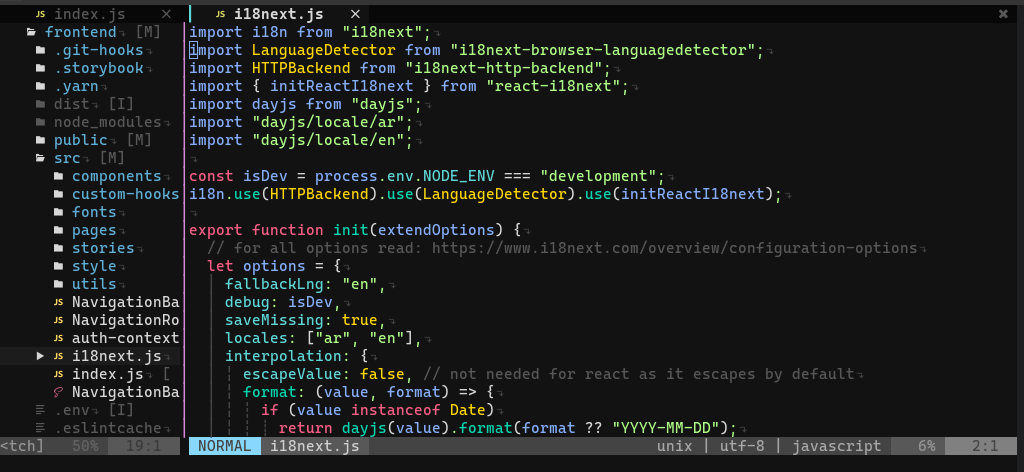Click the instanceof keyword

point(396,410)
